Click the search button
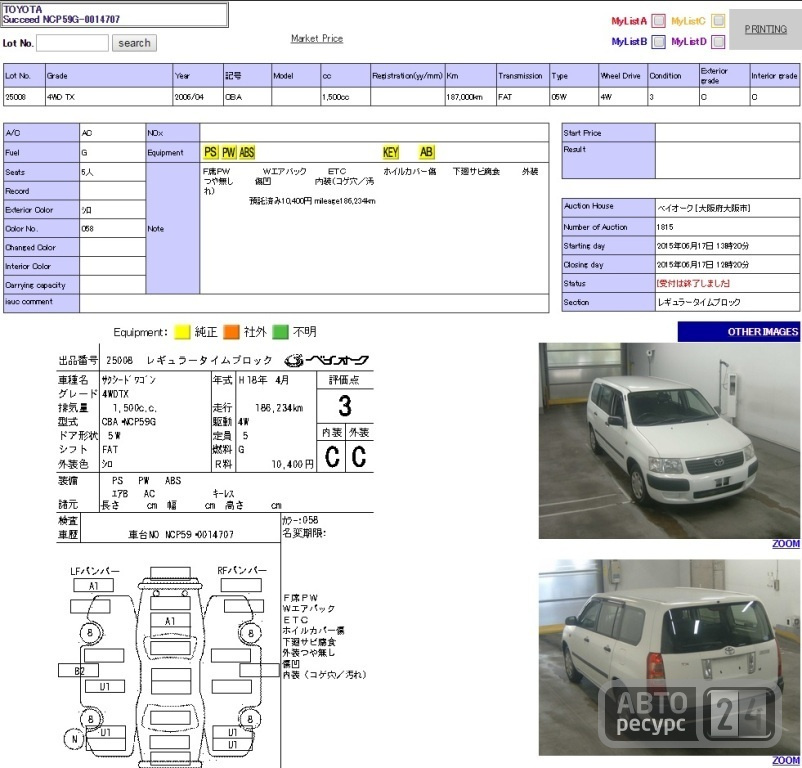The image size is (802, 768). 135,43
